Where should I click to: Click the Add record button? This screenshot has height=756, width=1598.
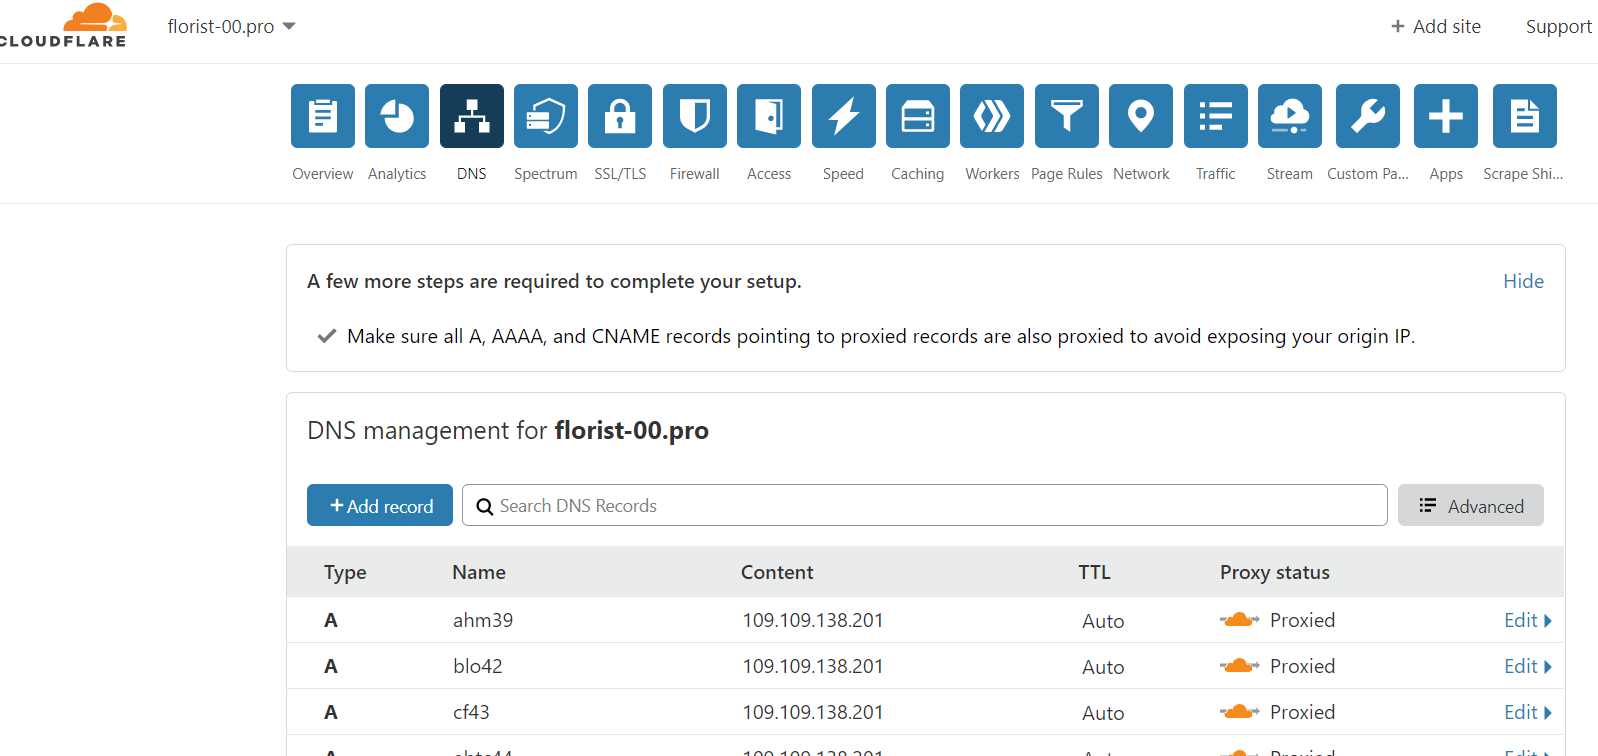[x=380, y=505]
